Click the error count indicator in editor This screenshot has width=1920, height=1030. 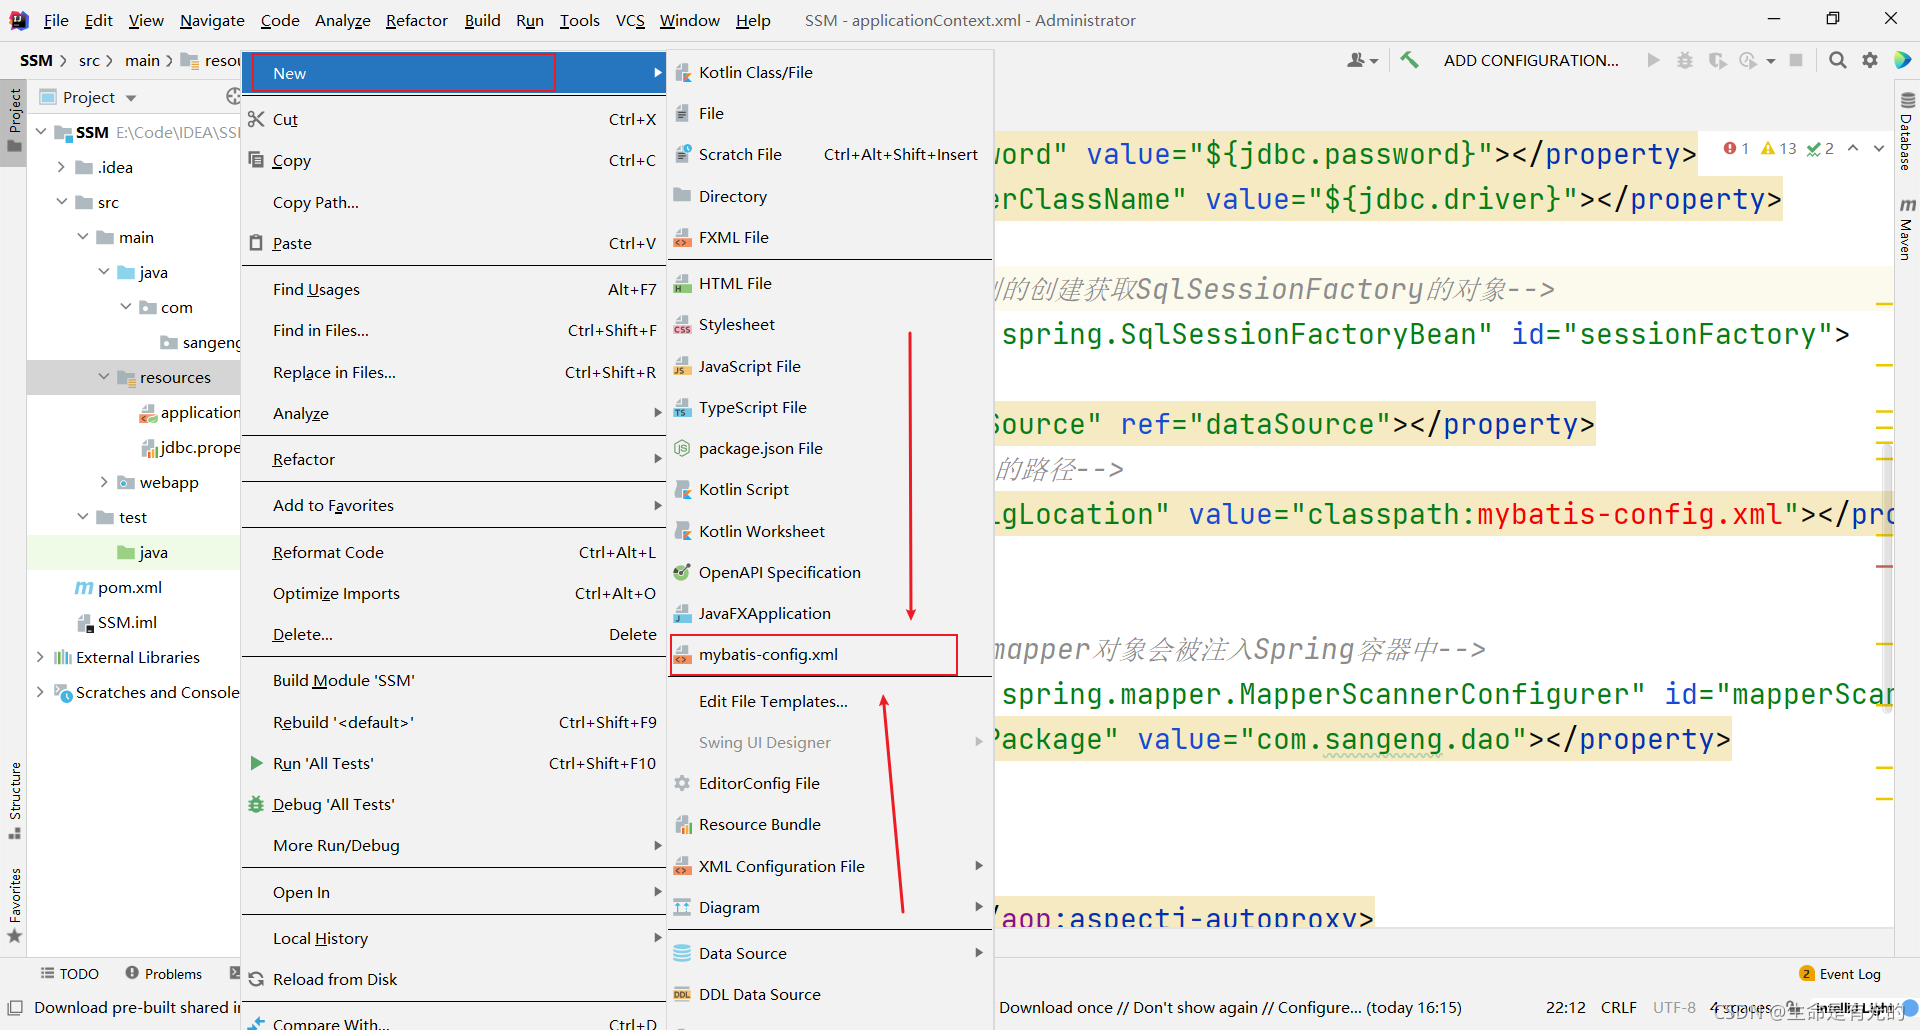(1736, 148)
